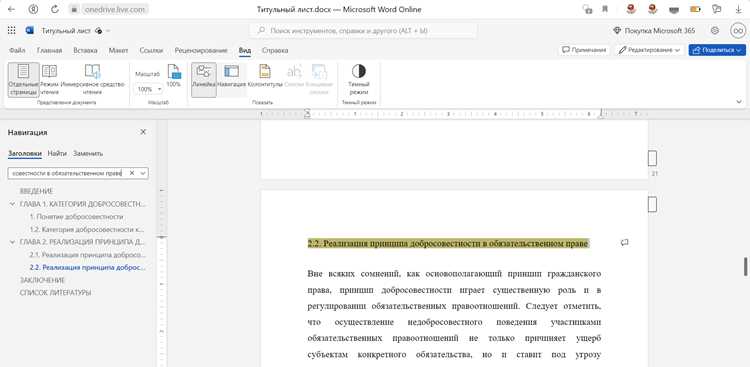Launch Иммерсивное средство чтения reader
The height and width of the screenshot is (367, 750).
coord(92,79)
